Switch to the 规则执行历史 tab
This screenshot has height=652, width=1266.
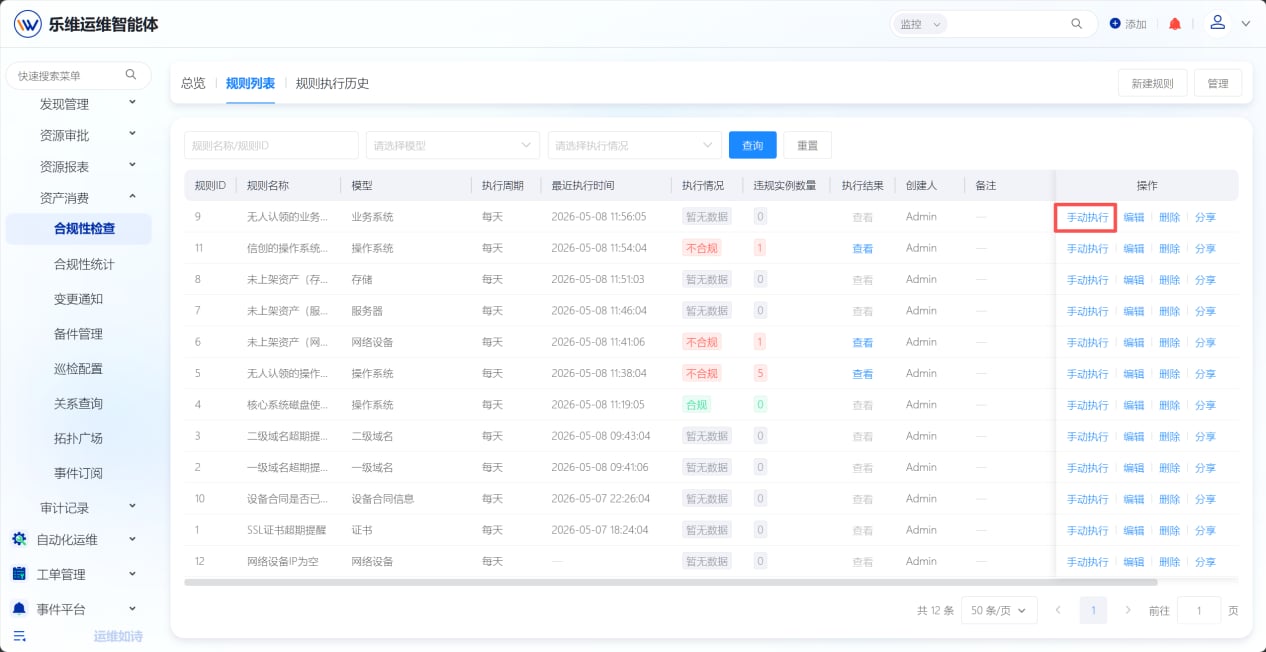pos(332,83)
